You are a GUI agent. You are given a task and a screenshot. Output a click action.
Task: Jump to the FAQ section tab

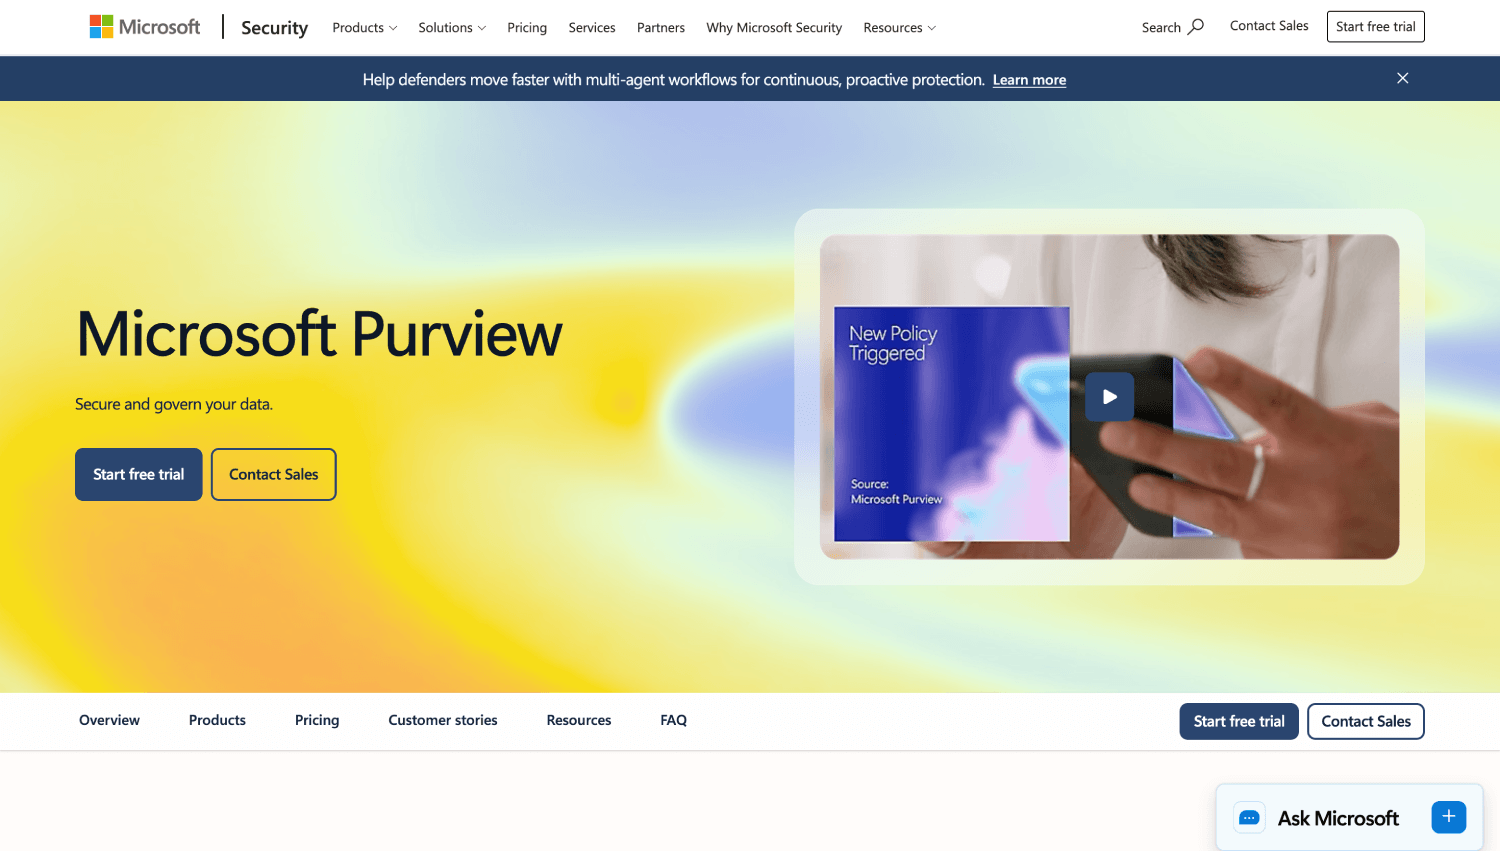pyautogui.click(x=674, y=720)
